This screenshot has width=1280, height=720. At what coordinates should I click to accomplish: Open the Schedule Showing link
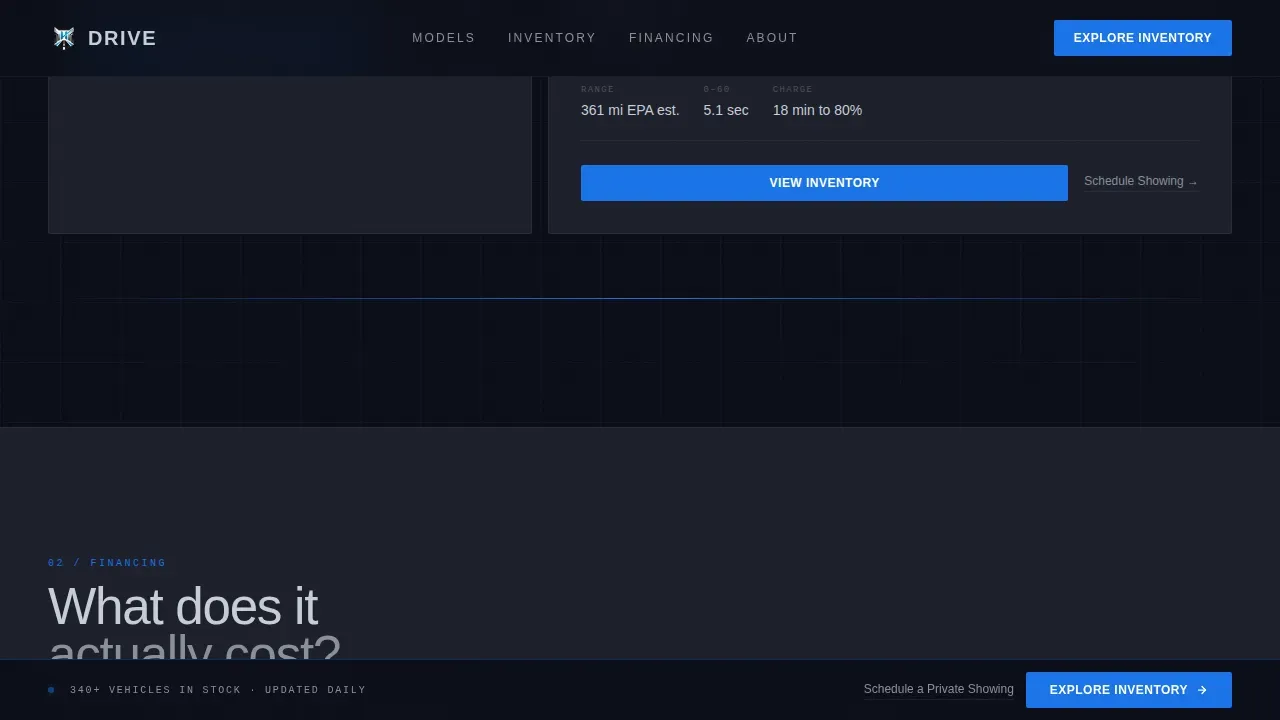pos(1141,181)
